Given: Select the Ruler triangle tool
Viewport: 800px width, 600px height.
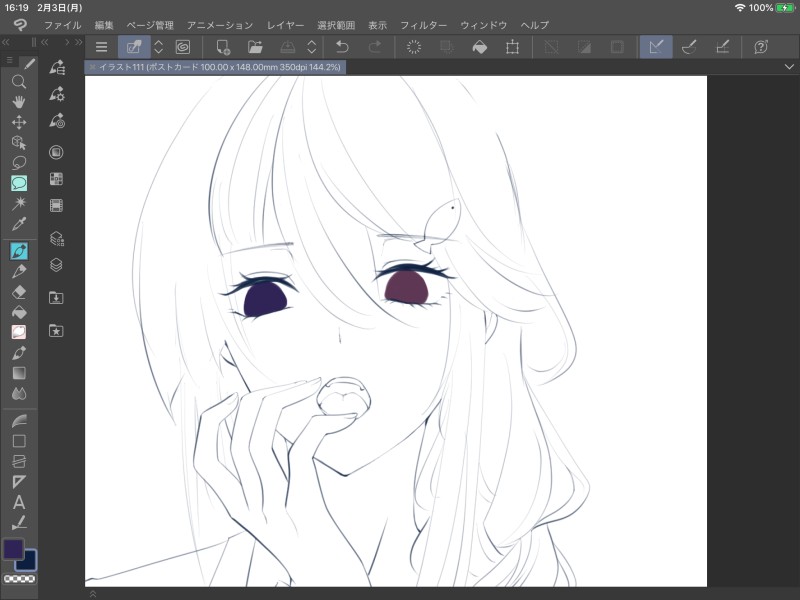Looking at the screenshot, I should point(19,482).
